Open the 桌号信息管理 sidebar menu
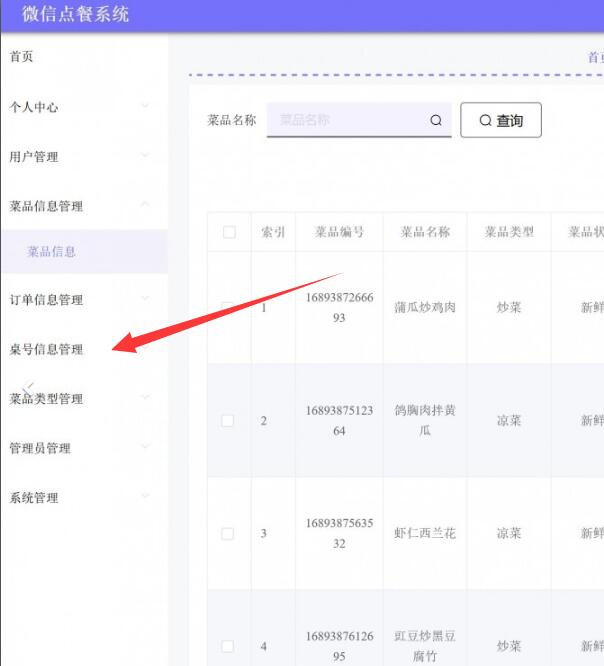The image size is (604, 666). 46,349
